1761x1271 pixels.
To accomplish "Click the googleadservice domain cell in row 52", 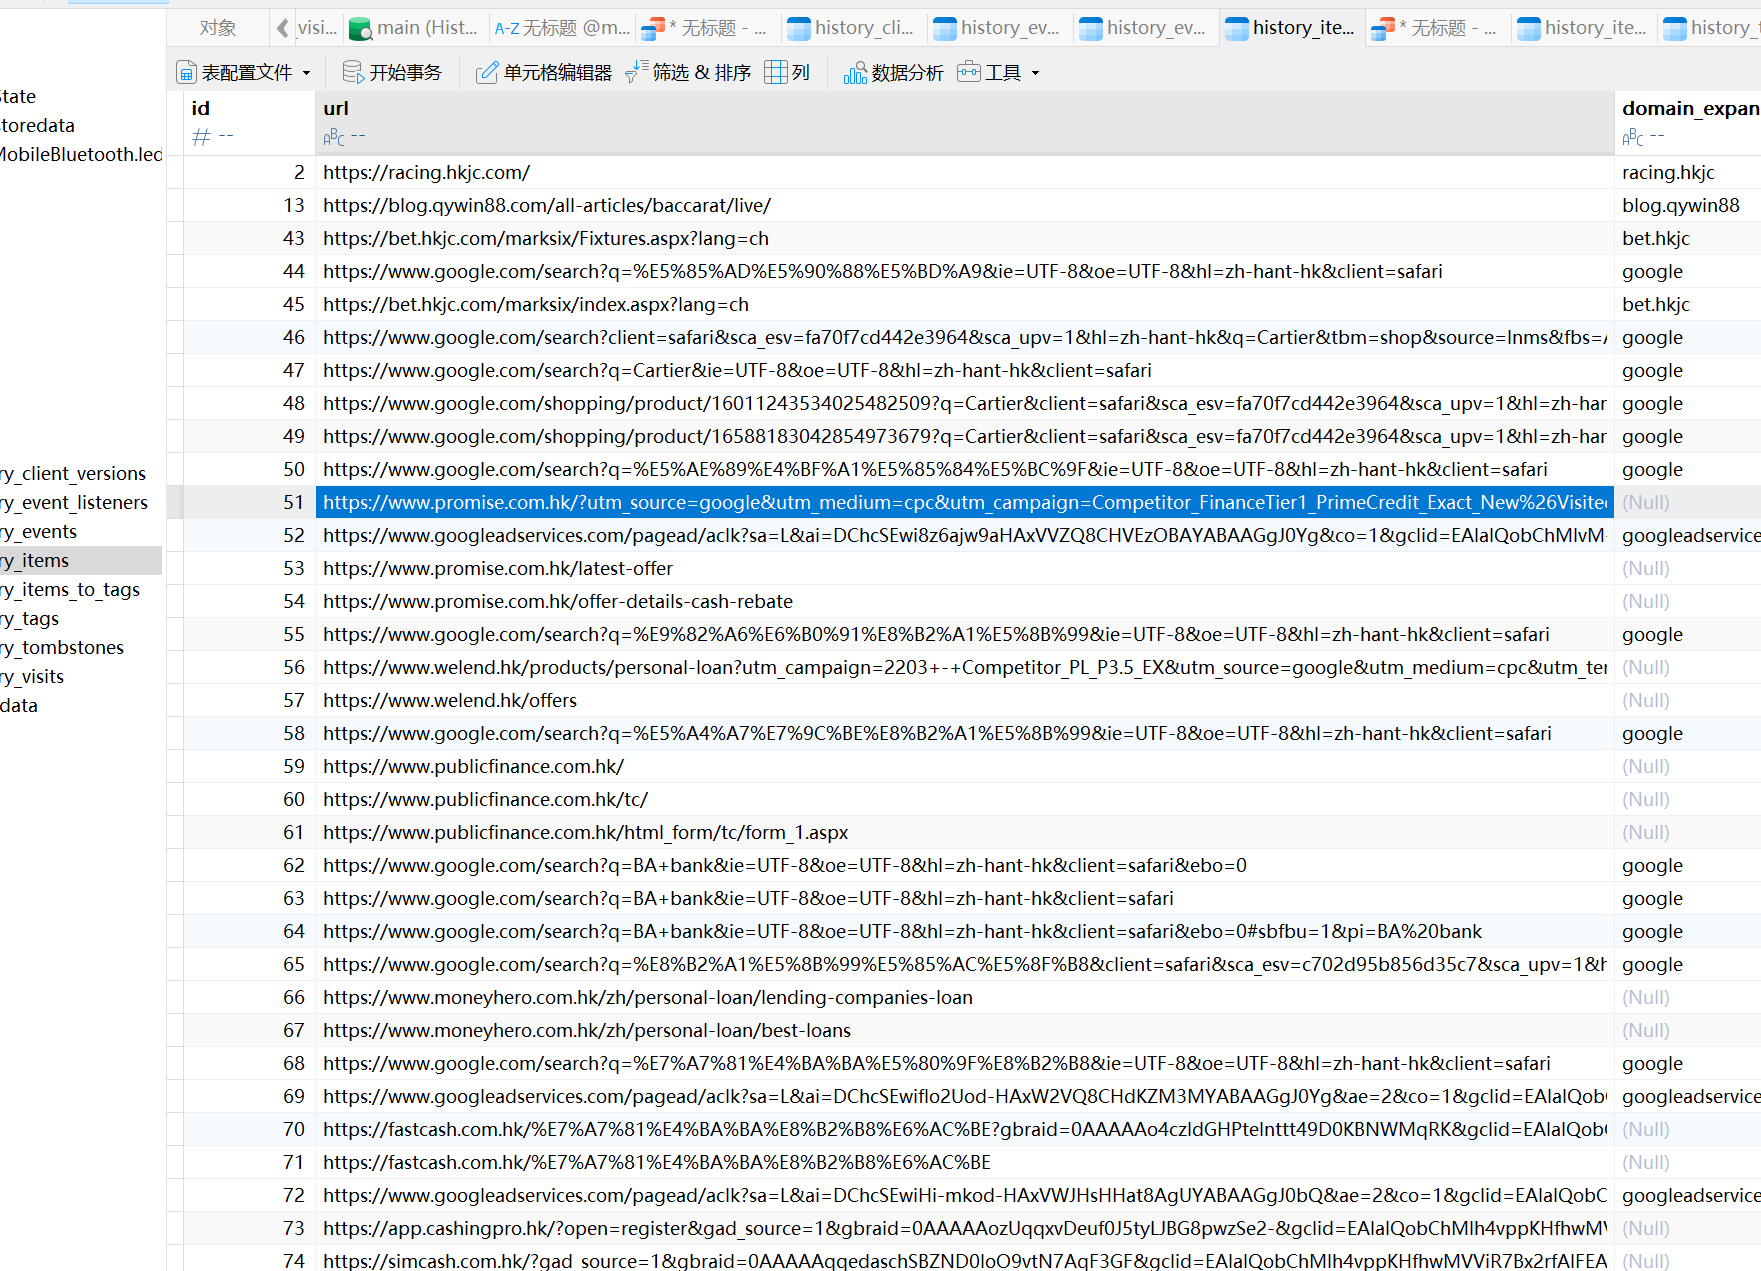I will [x=1688, y=535].
